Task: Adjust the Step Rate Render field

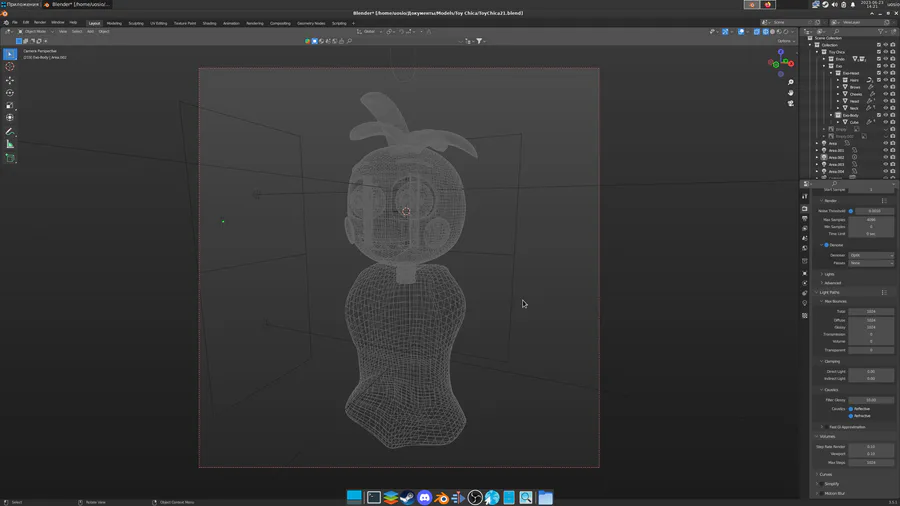Action: (x=871, y=446)
